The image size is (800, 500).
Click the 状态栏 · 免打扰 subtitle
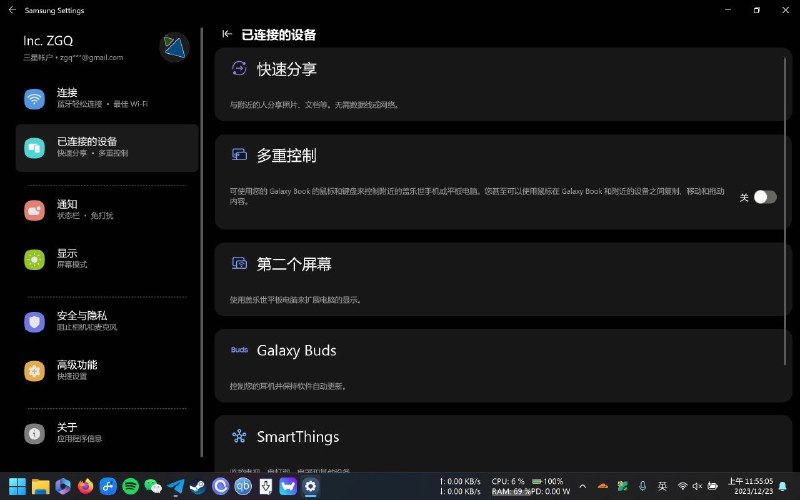tap(85, 215)
